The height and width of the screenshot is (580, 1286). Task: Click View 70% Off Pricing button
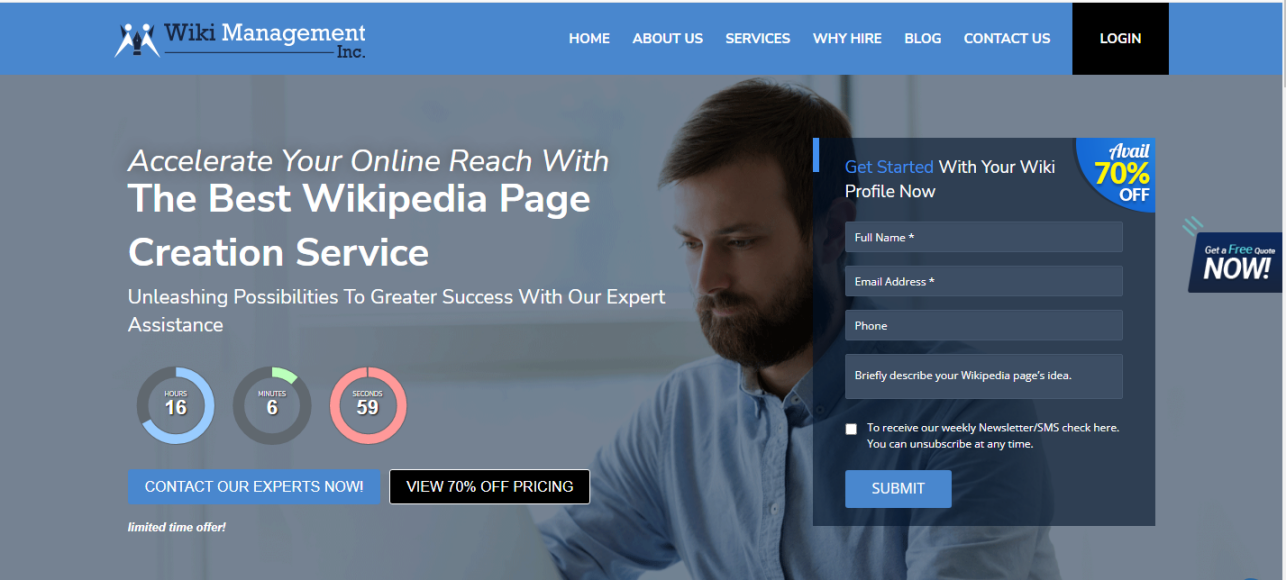(x=490, y=487)
